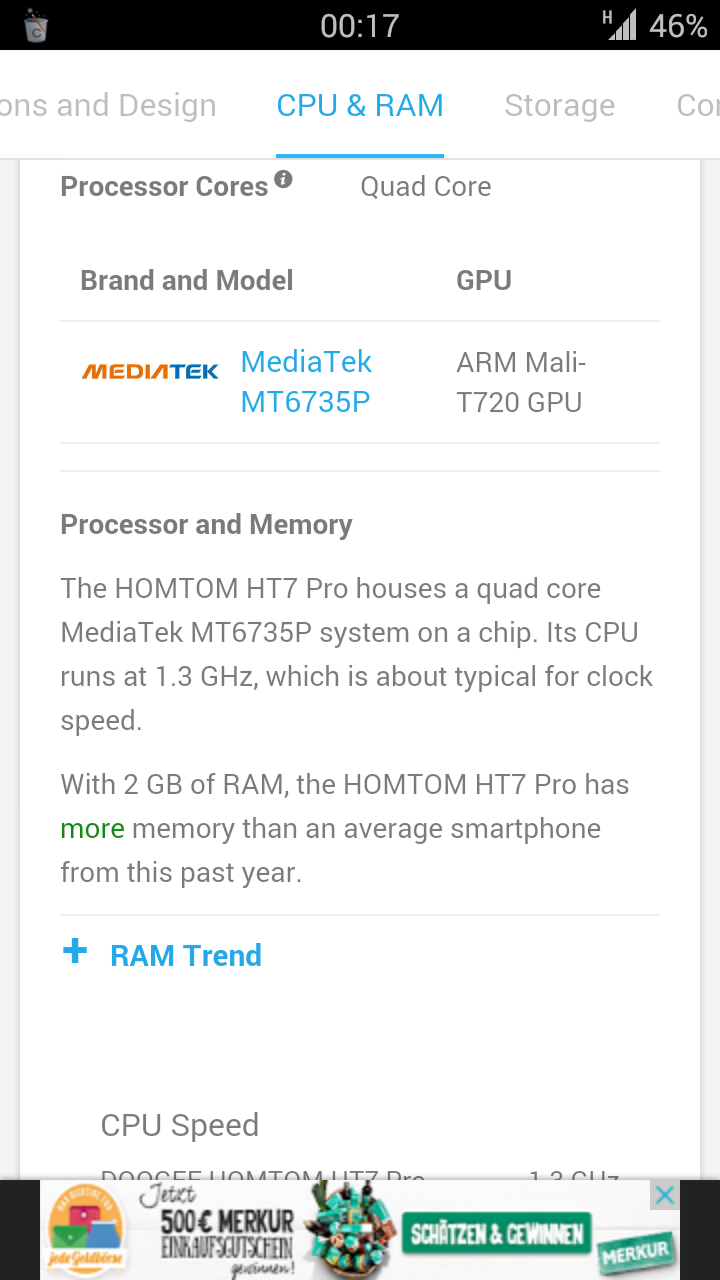This screenshot has width=720, height=1280.
Task: Switch to the Storage tab
Action: click(x=559, y=106)
